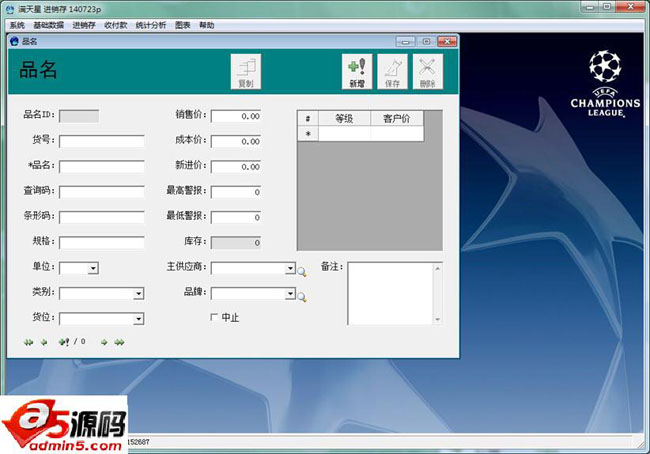Click inside the 备注 text area
Image resolution: width=650 pixels, height=454 pixels.
390,293
